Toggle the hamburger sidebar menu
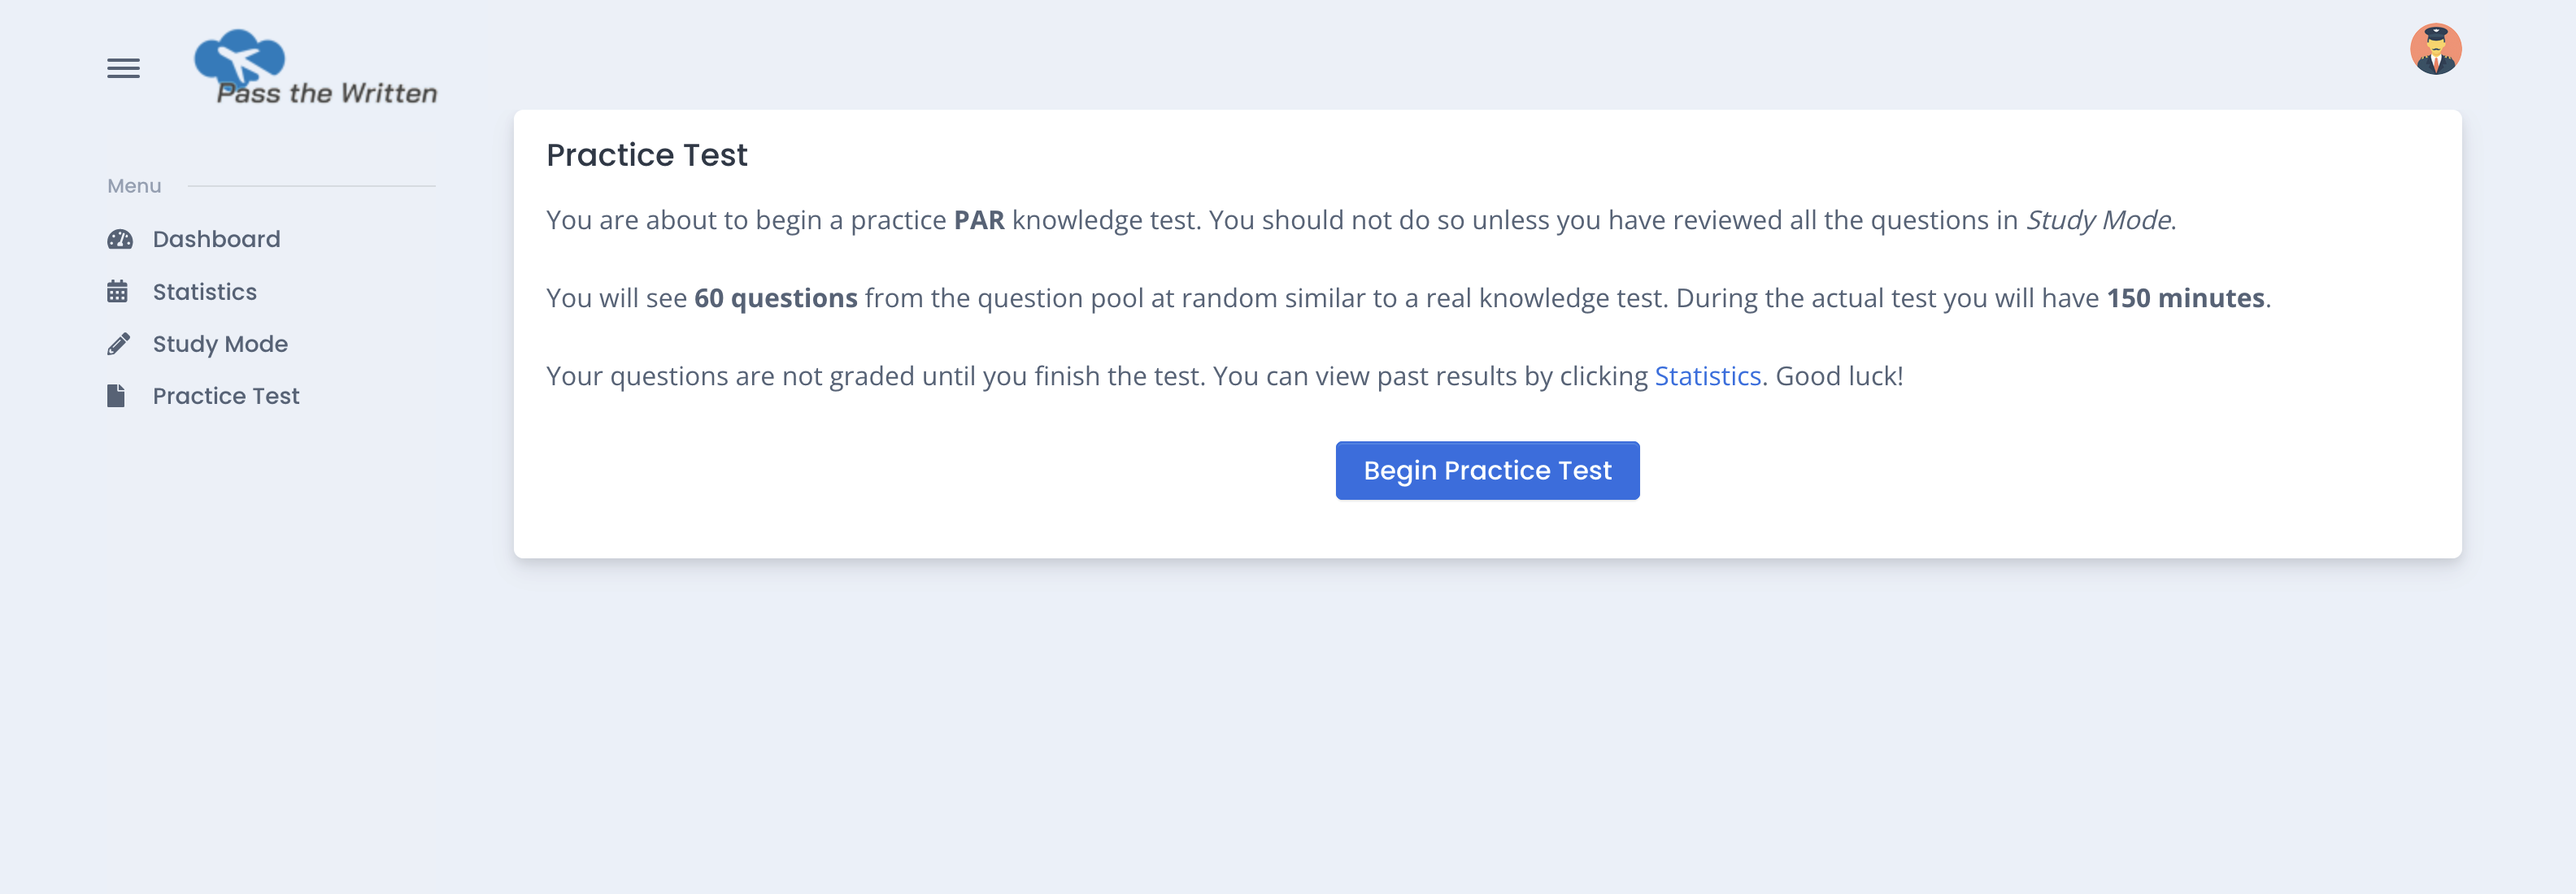The image size is (2576, 894). (123, 68)
